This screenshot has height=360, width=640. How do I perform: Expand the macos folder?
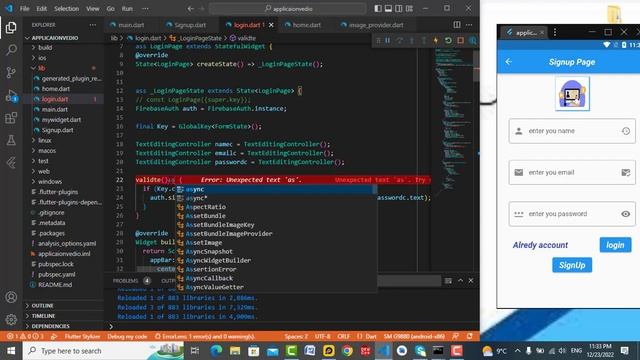point(47,151)
